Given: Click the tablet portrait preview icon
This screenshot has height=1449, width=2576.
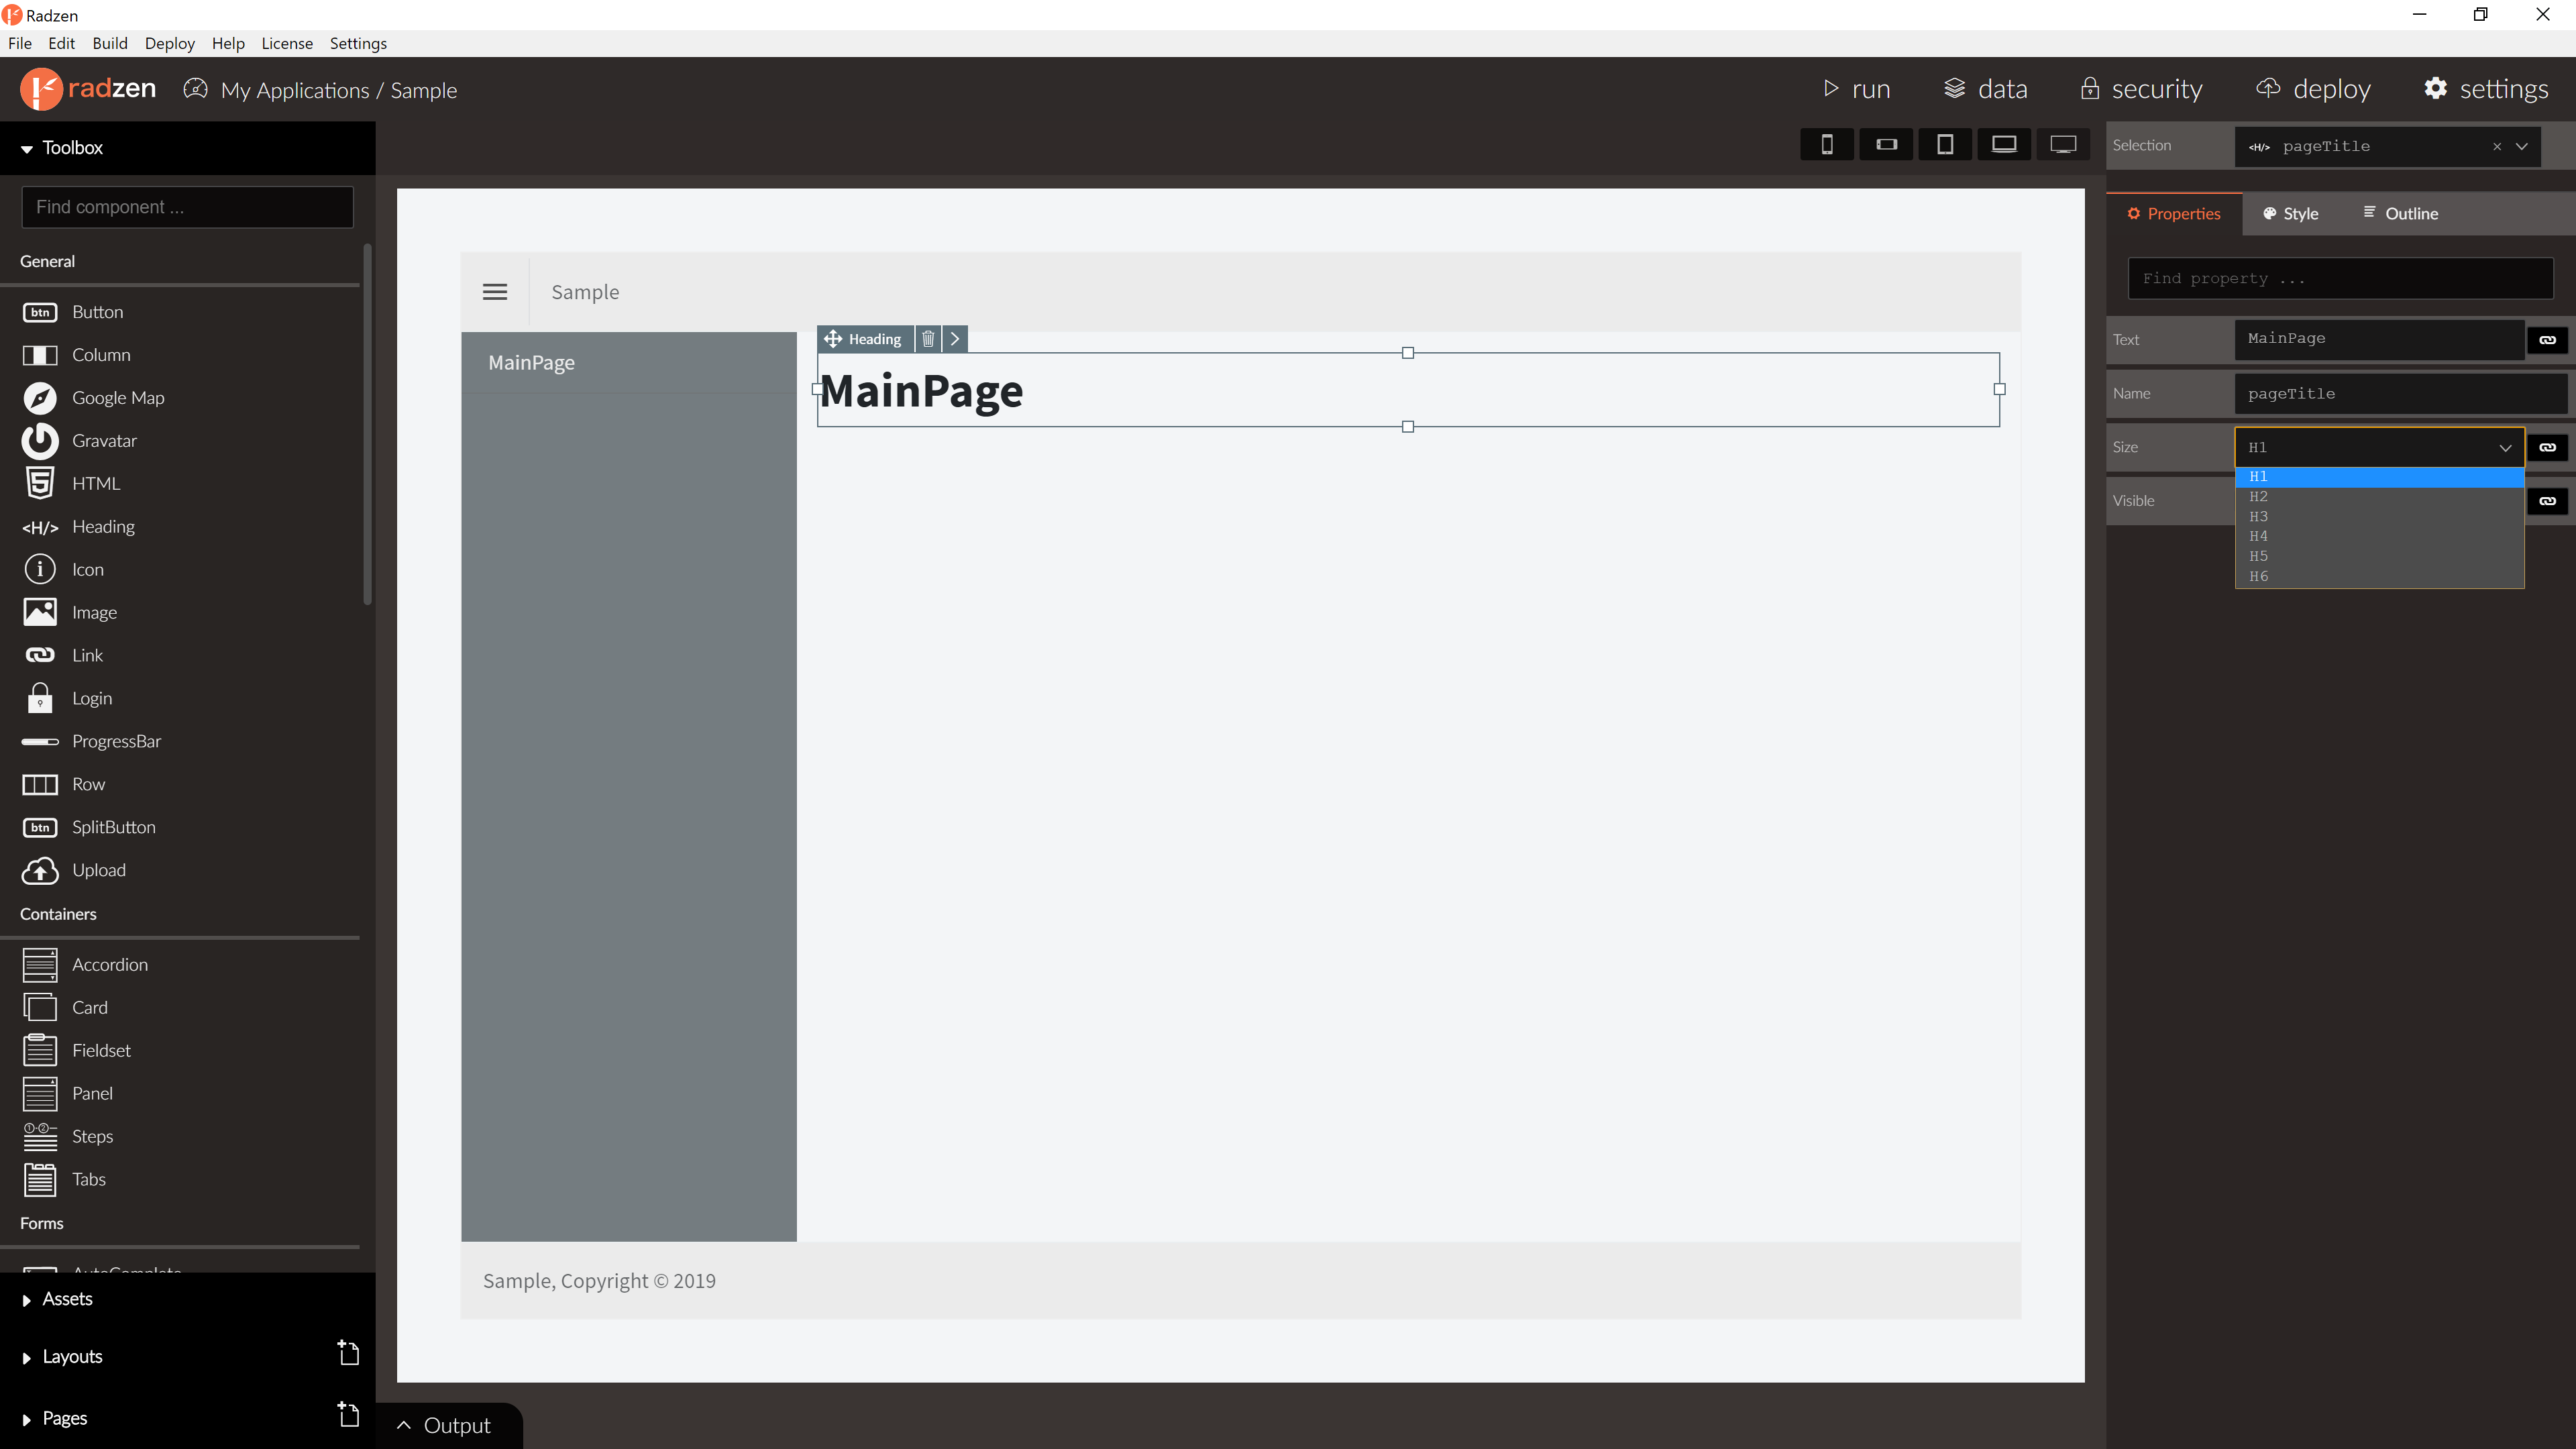Looking at the screenshot, I should (x=1944, y=145).
